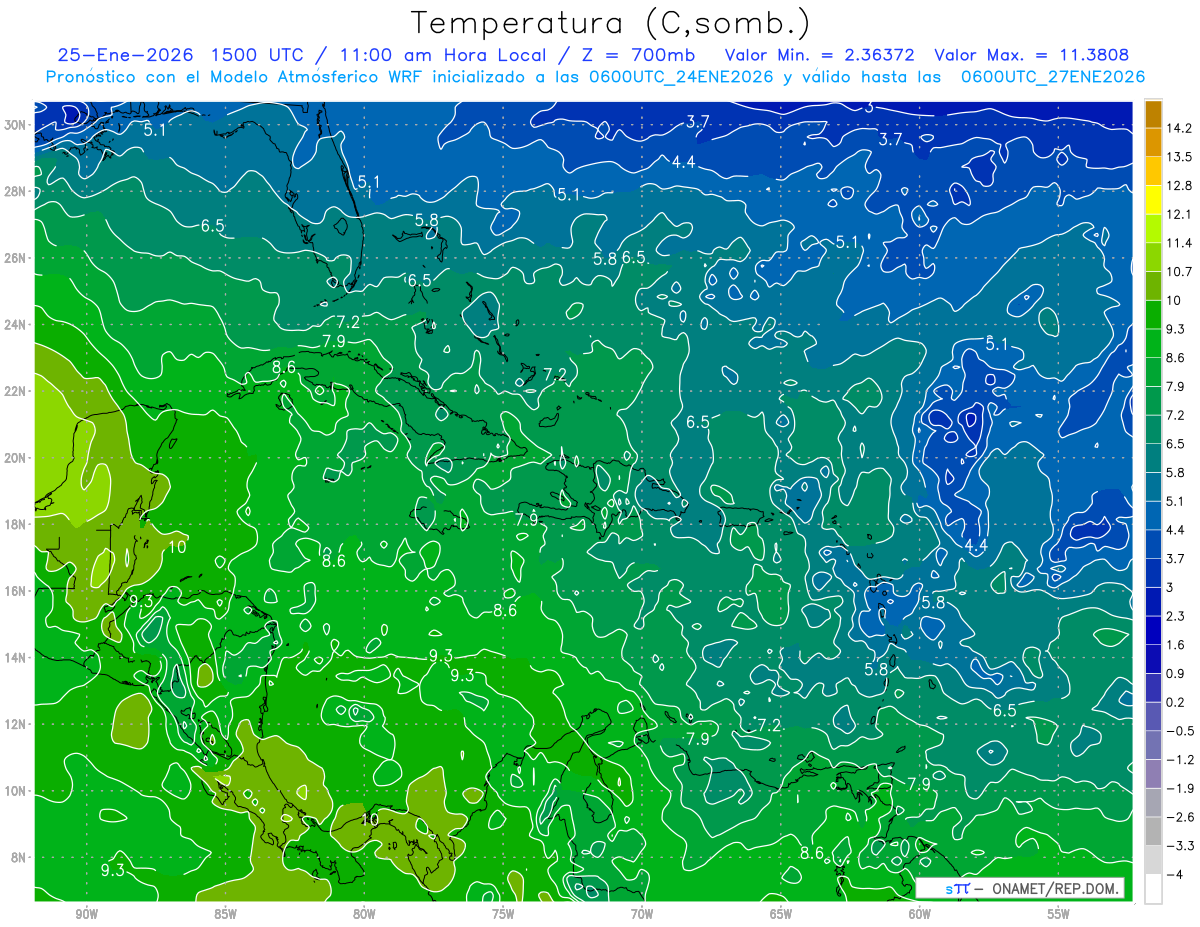The image size is (1200, 927).
Task: Click the colorbar label "-1.9"
Action: coord(1180,788)
